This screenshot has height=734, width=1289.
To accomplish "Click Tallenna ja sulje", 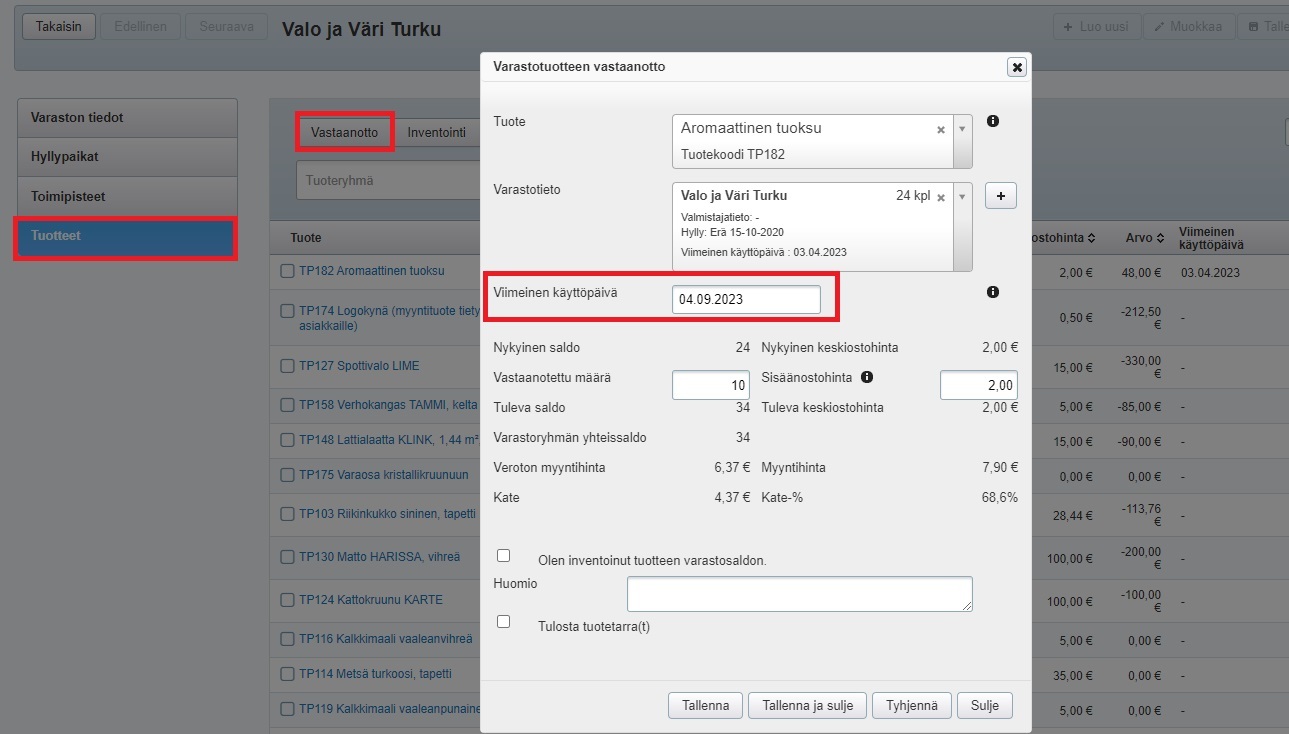I will click(x=808, y=705).
